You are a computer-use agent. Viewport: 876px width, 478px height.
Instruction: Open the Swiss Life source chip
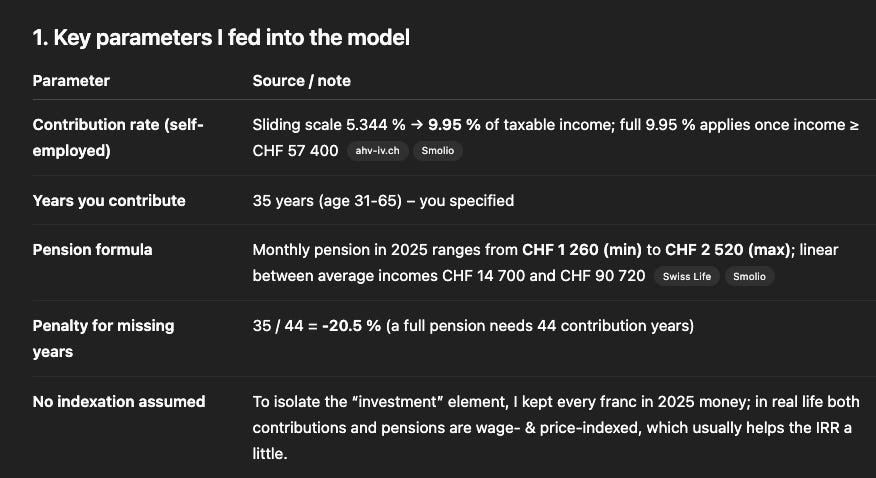pyautogui.click(x=687, y=276)
